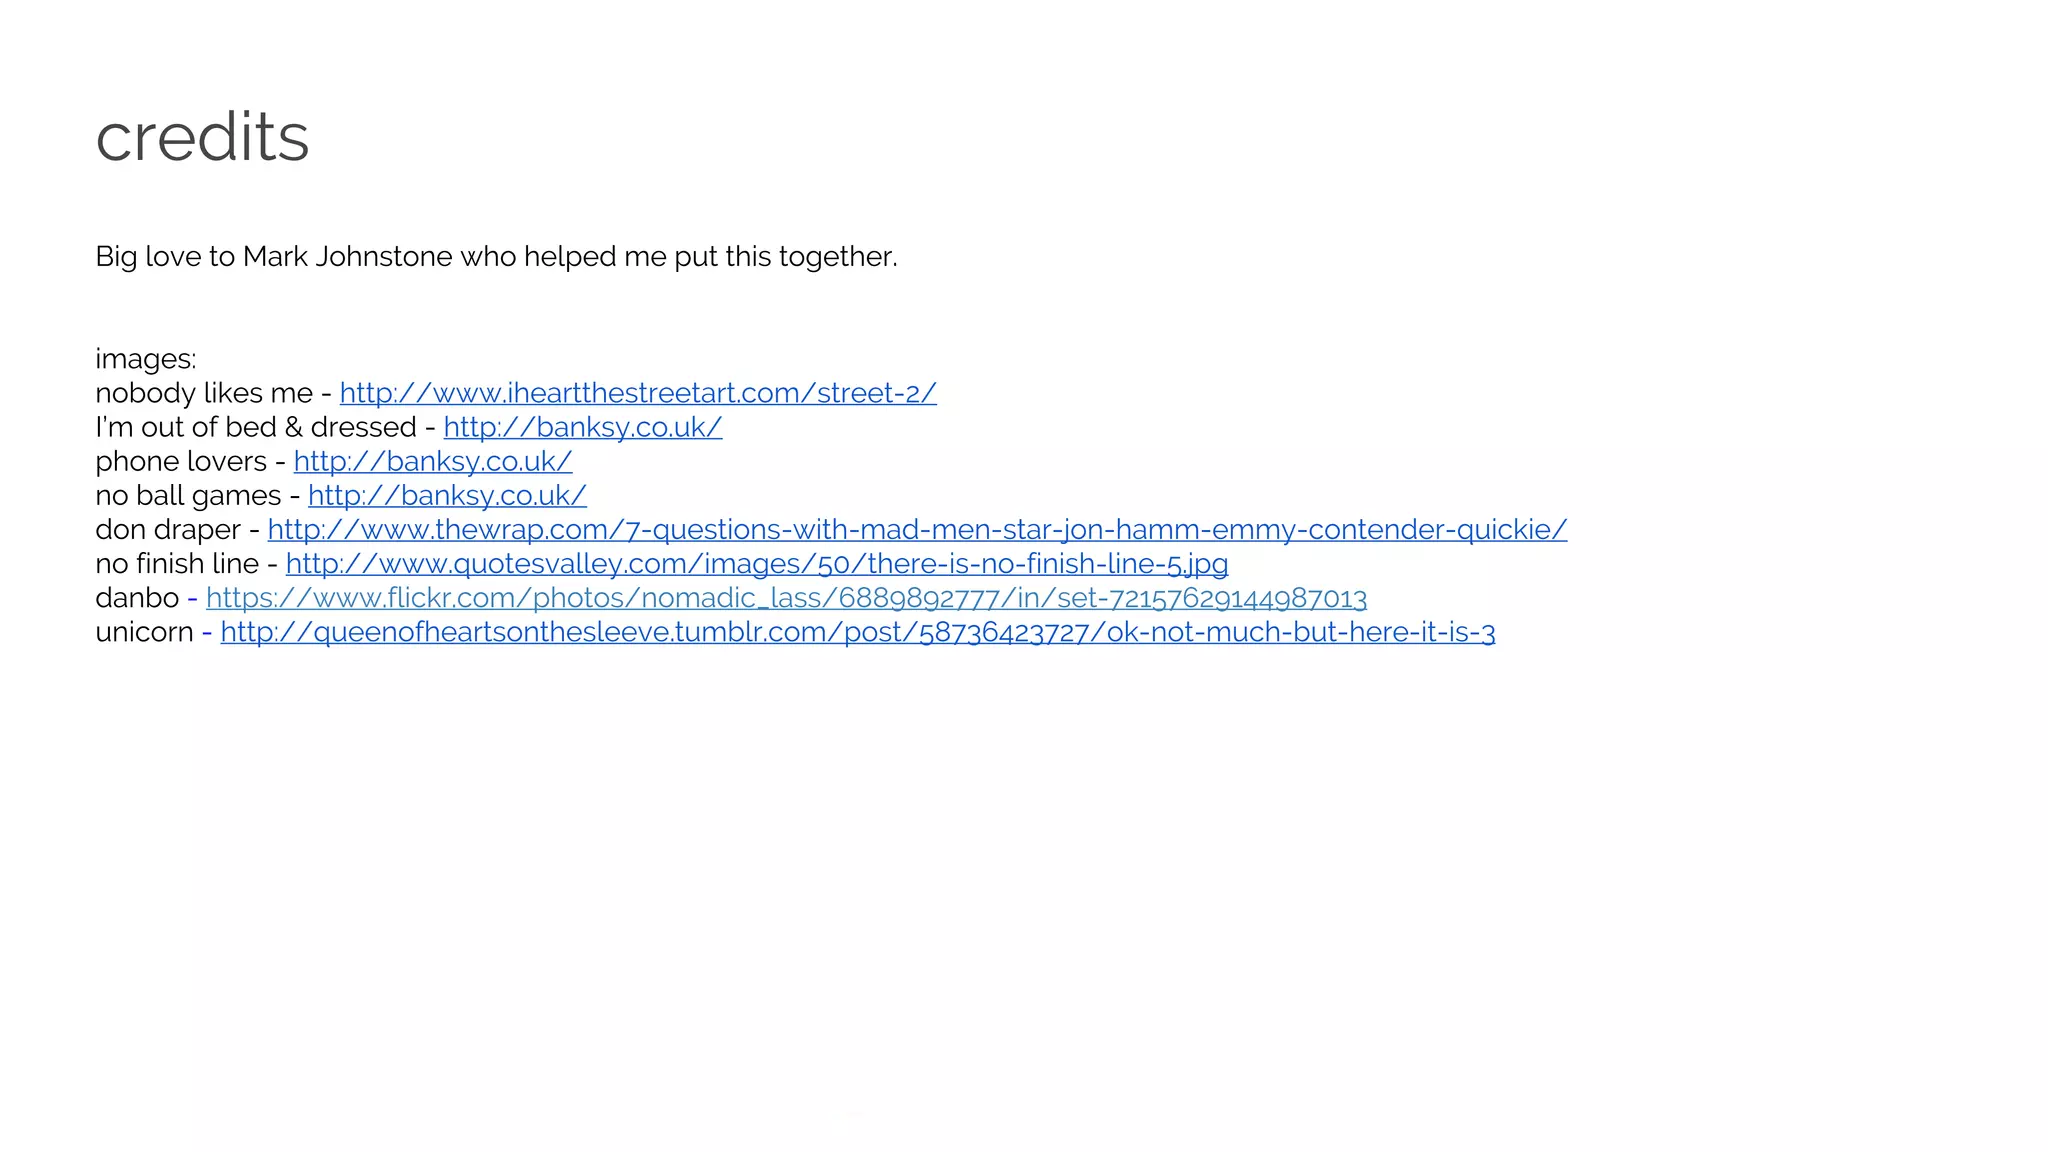Click the don draper caption text
Viewport: 2048px width, 1152px height.
168,529
